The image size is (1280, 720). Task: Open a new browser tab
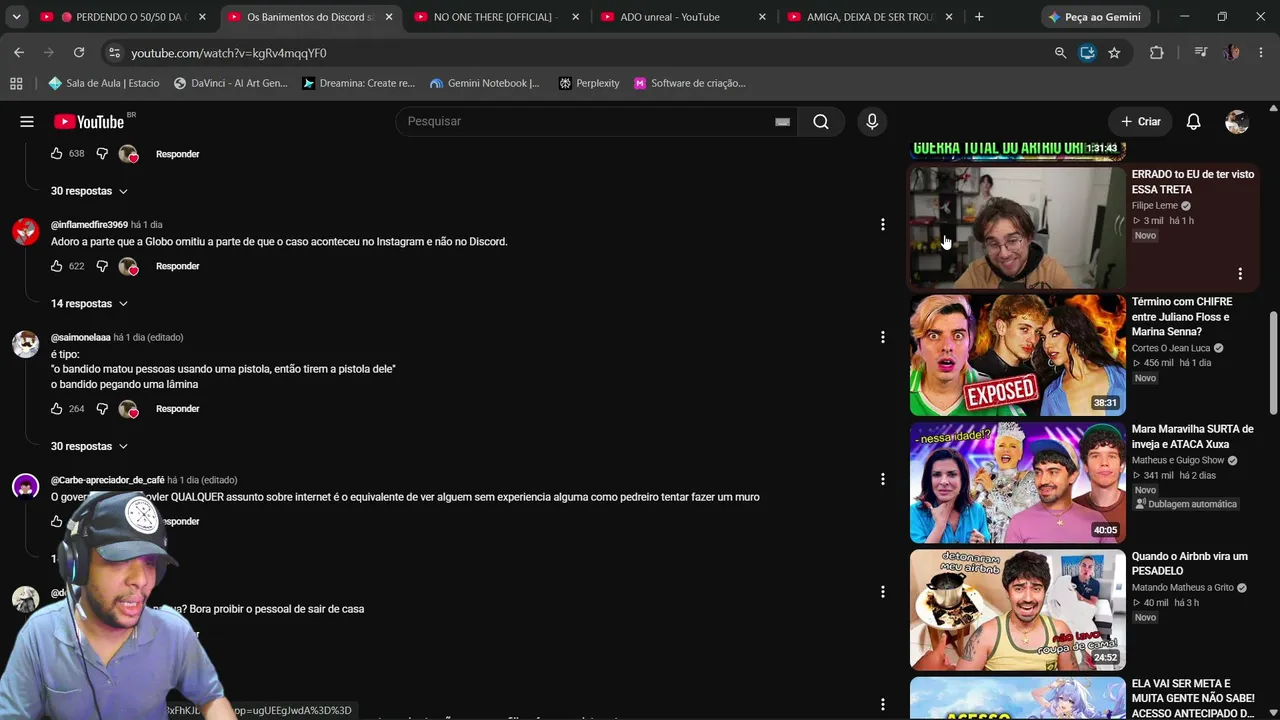click(979, 17)
